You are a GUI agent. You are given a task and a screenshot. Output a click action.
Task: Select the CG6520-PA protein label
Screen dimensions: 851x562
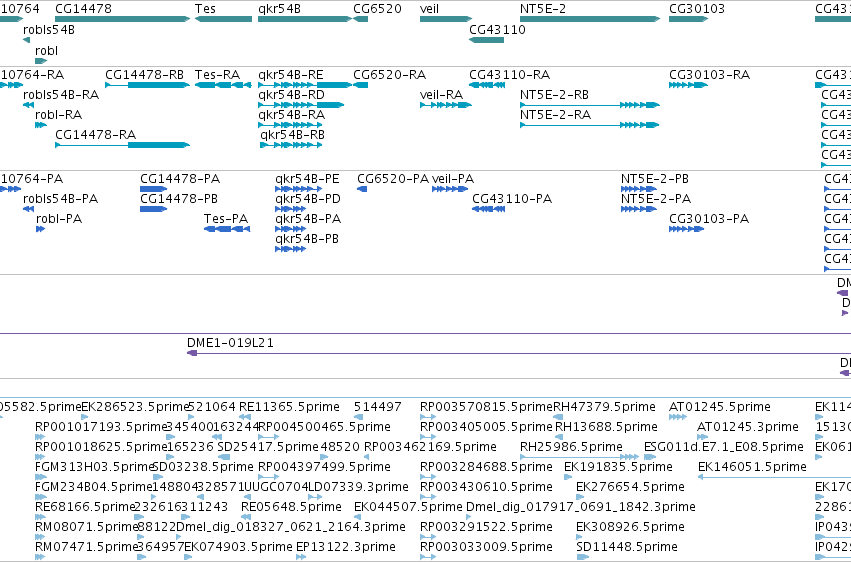tap(393, 178)
